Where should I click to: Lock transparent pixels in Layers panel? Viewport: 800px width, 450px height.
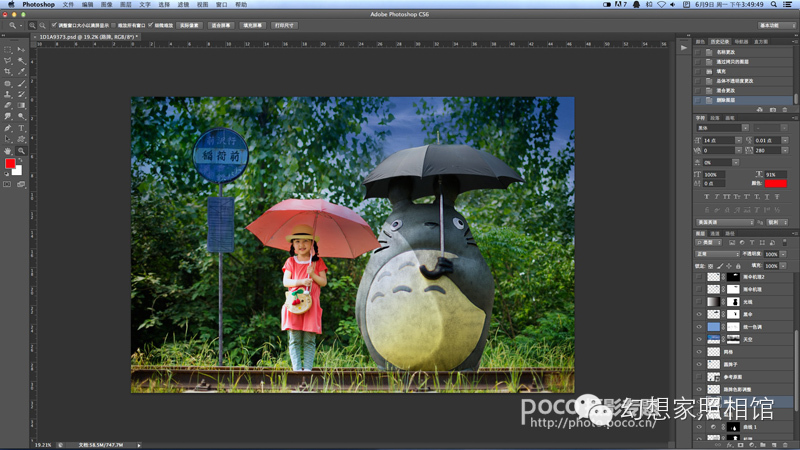(711, 266)
